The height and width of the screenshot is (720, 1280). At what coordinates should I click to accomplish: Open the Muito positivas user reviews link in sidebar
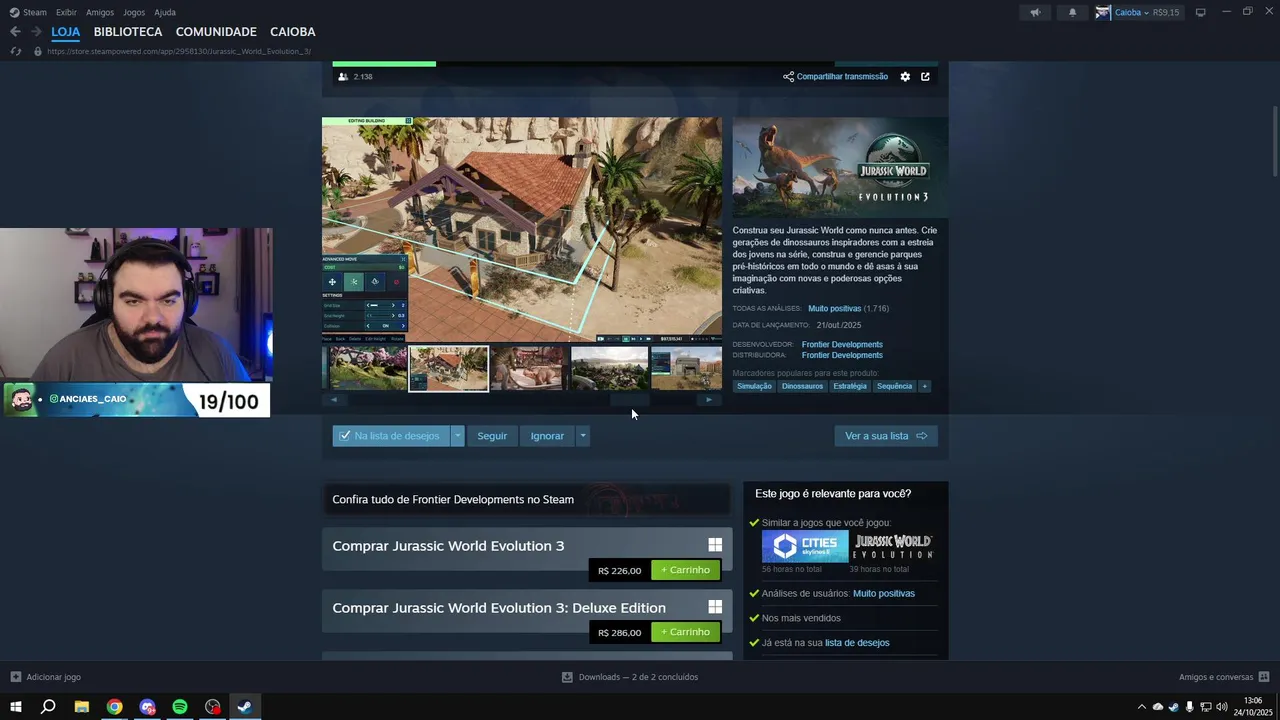[x=883, y=594]
